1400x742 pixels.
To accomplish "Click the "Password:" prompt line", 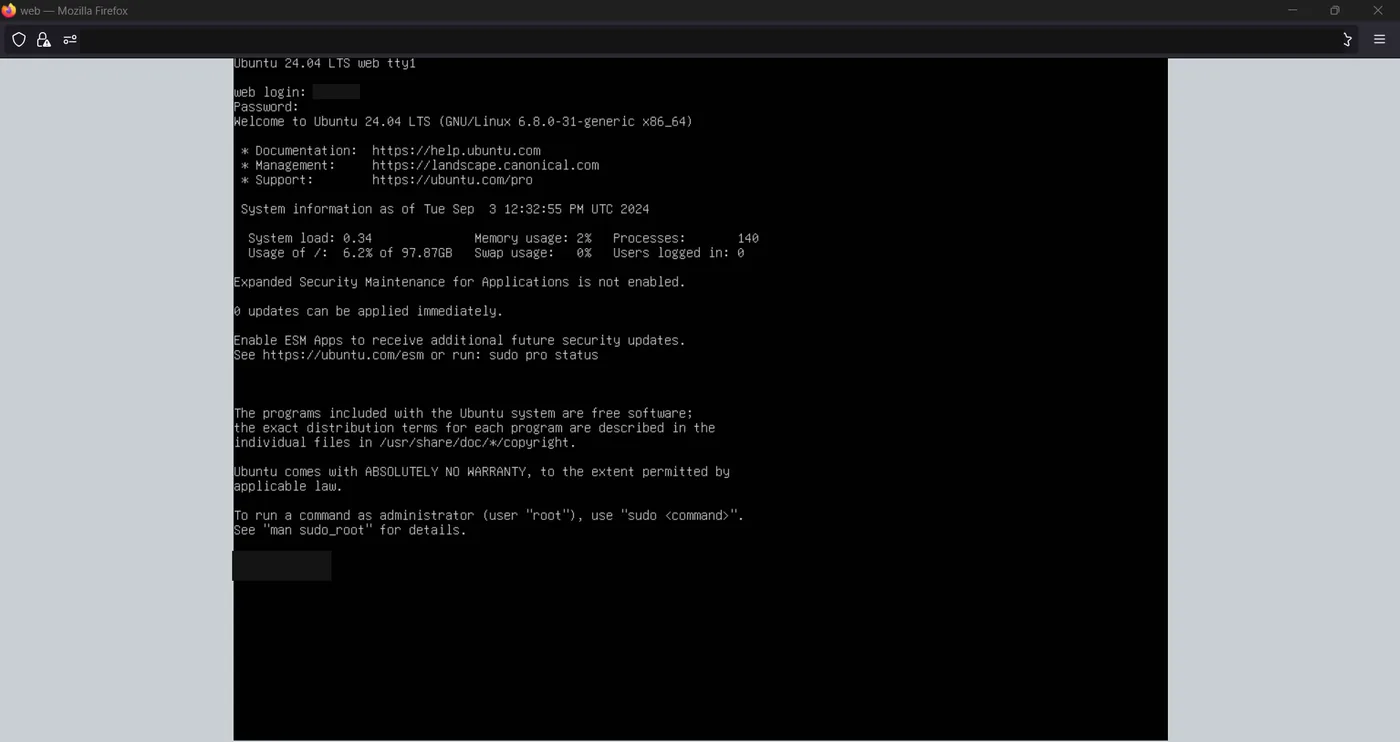I will click(266, 107).
